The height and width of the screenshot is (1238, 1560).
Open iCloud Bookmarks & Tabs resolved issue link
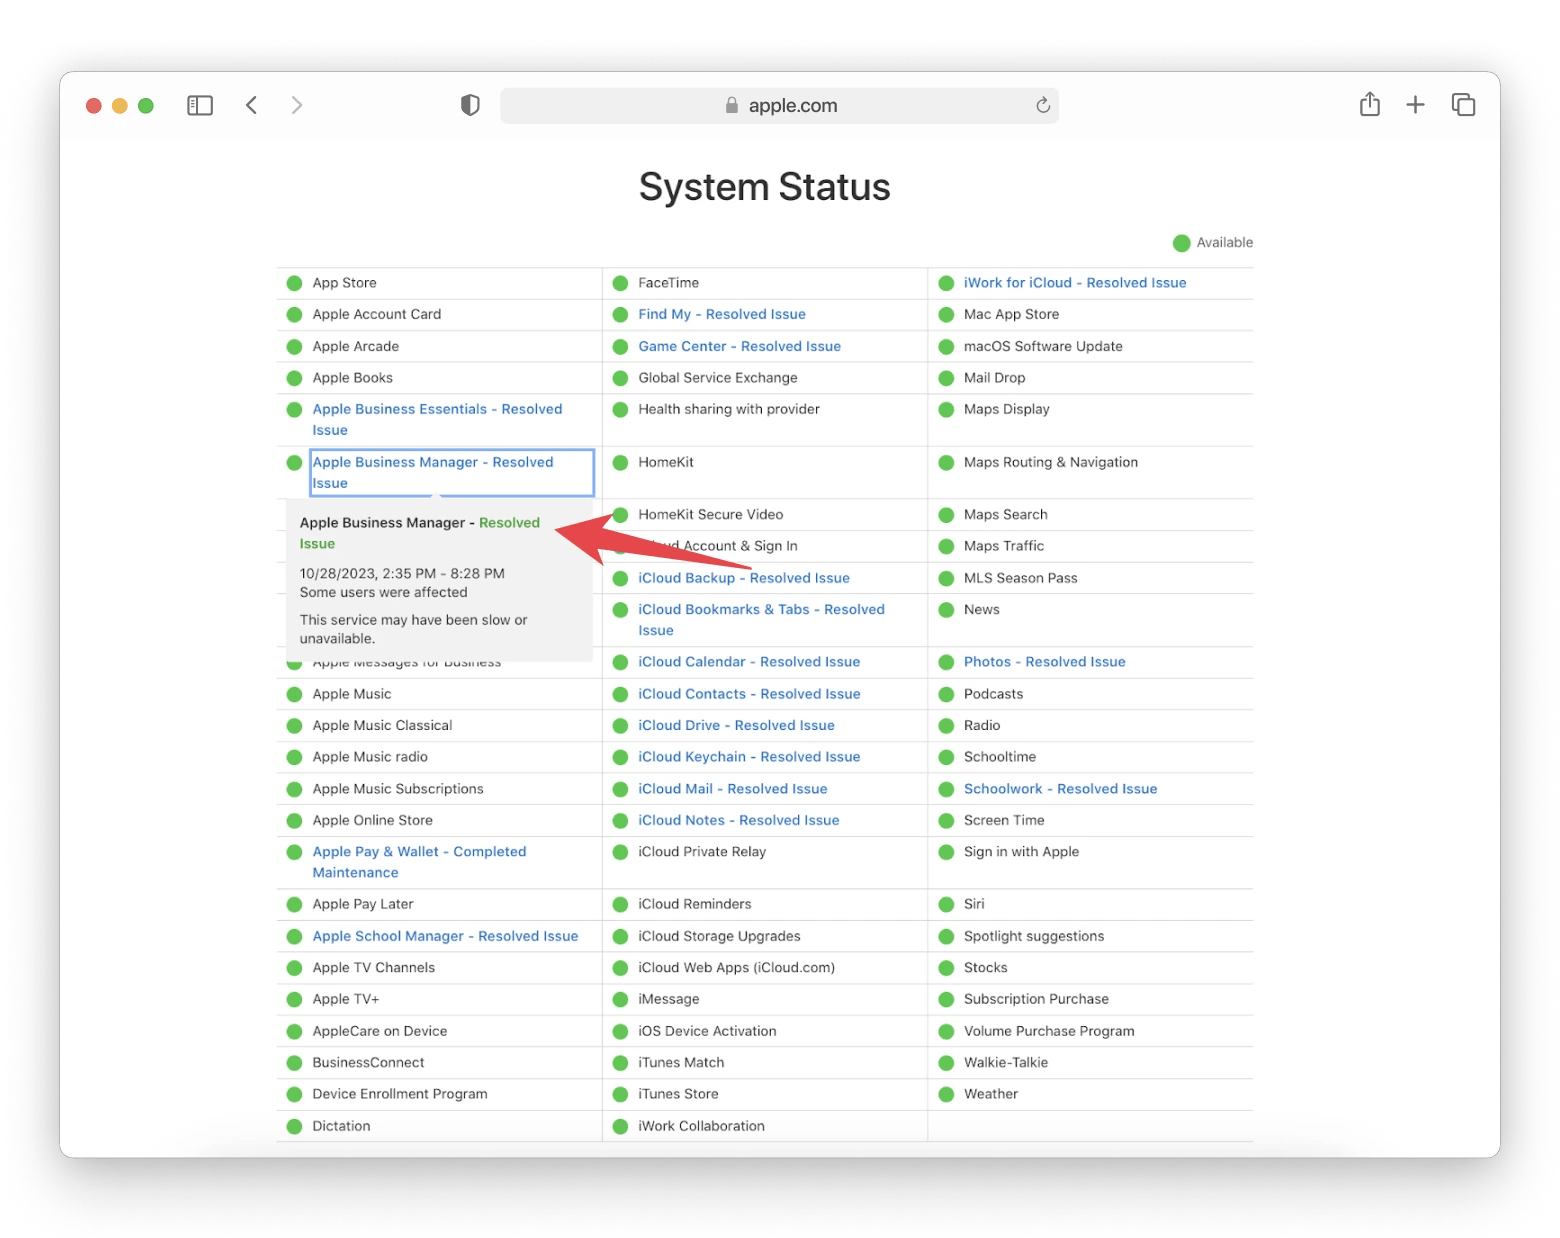point(762,619)
